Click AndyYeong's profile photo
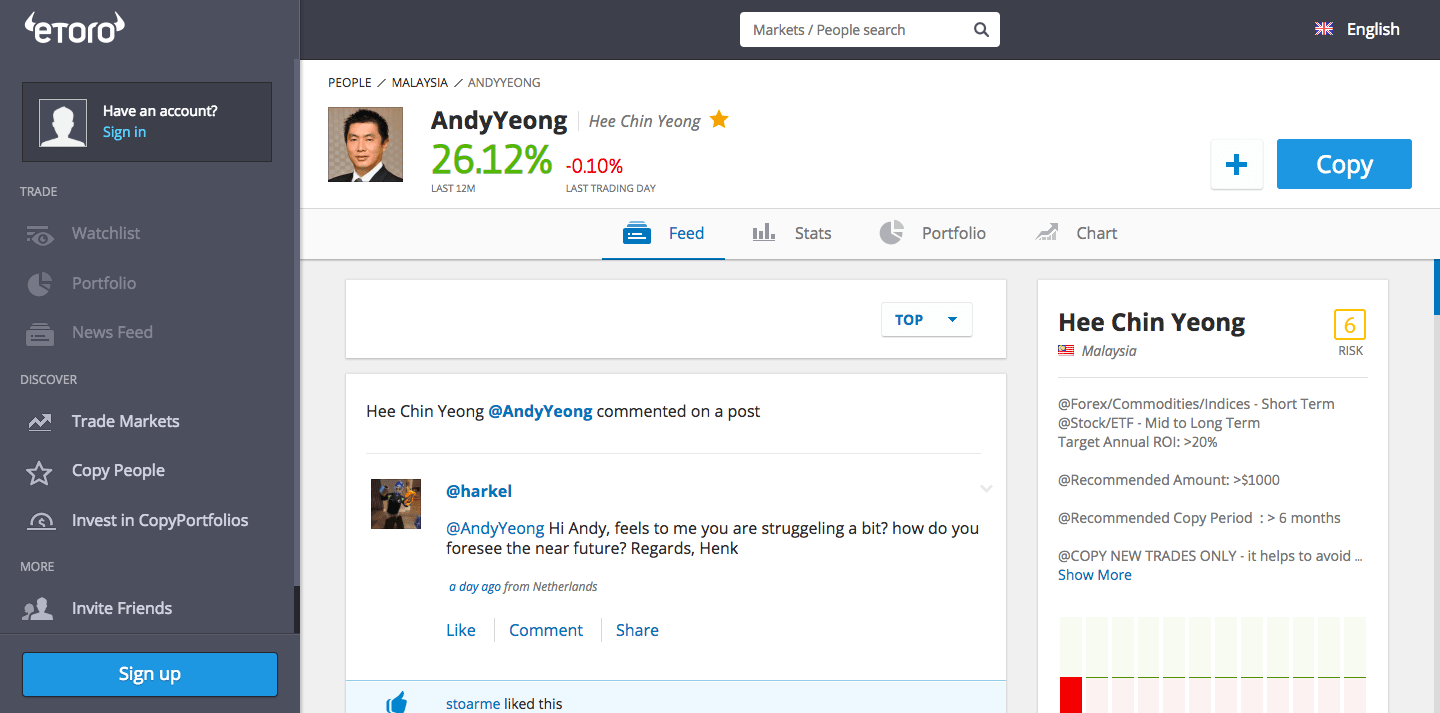The height and width of the screenshot is (713, 1440). point(365,145)
